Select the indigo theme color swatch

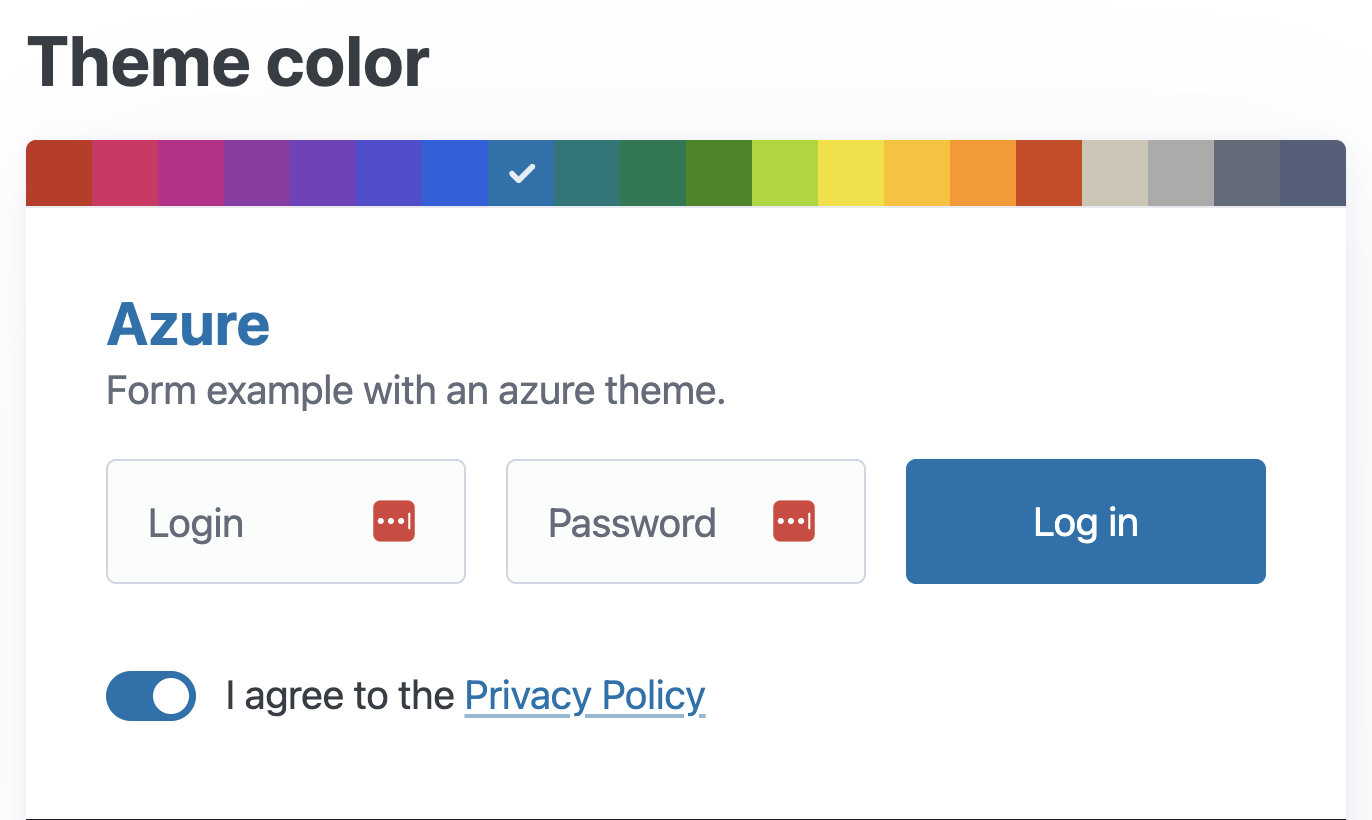(323, 173)
